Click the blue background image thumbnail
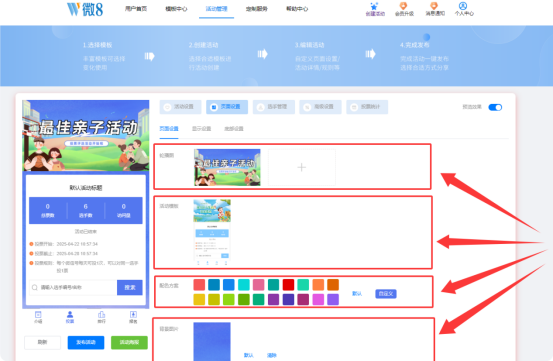This screenshot has height=361, width=553. pyautogui.click(x=212, y=341)
